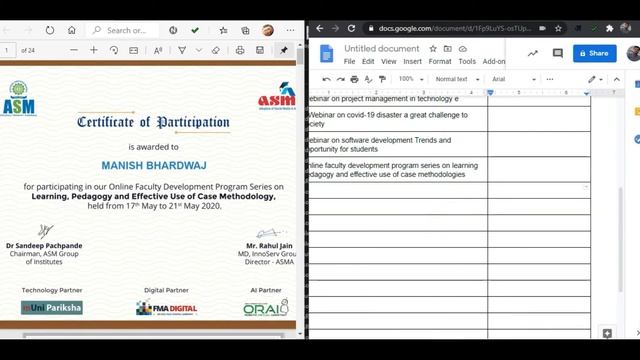This screenshot has width=640, height=360.
Task: Undo the last edit in Docs
Action: point(326,79)
